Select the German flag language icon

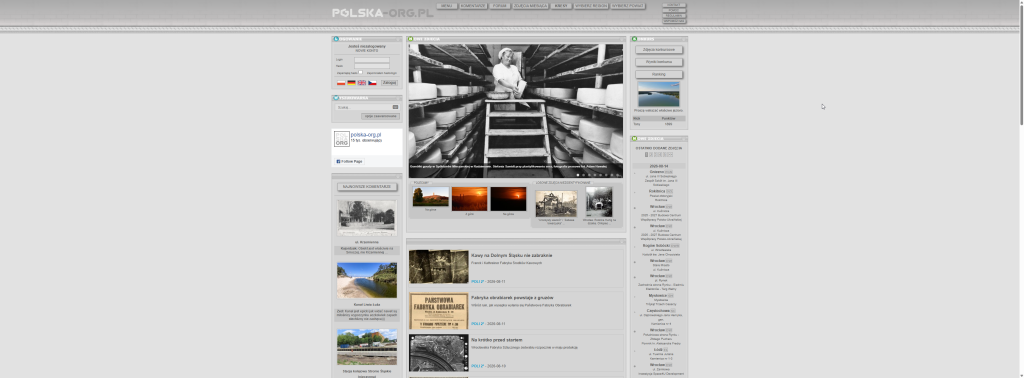(x=351, y=83)
